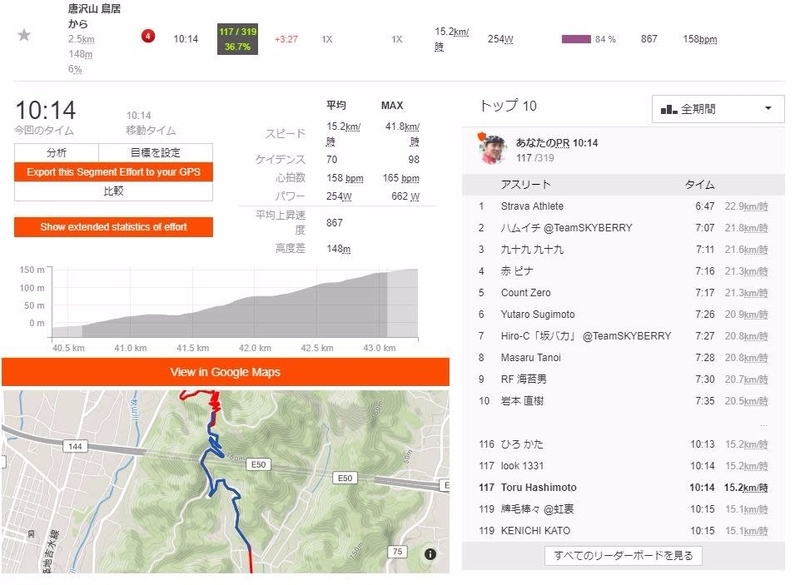Click the アスリート column header

pos(526,185)
